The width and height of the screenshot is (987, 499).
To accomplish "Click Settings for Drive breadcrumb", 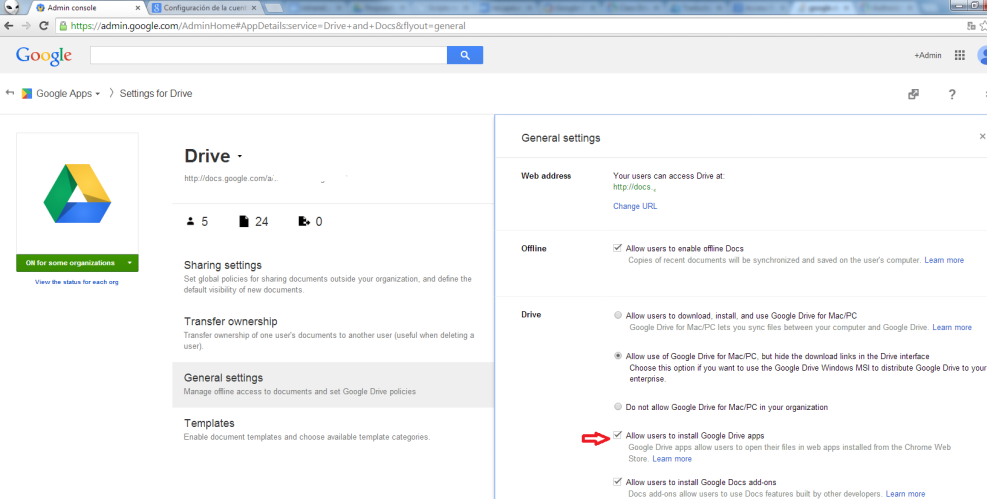I will [156, 93].
